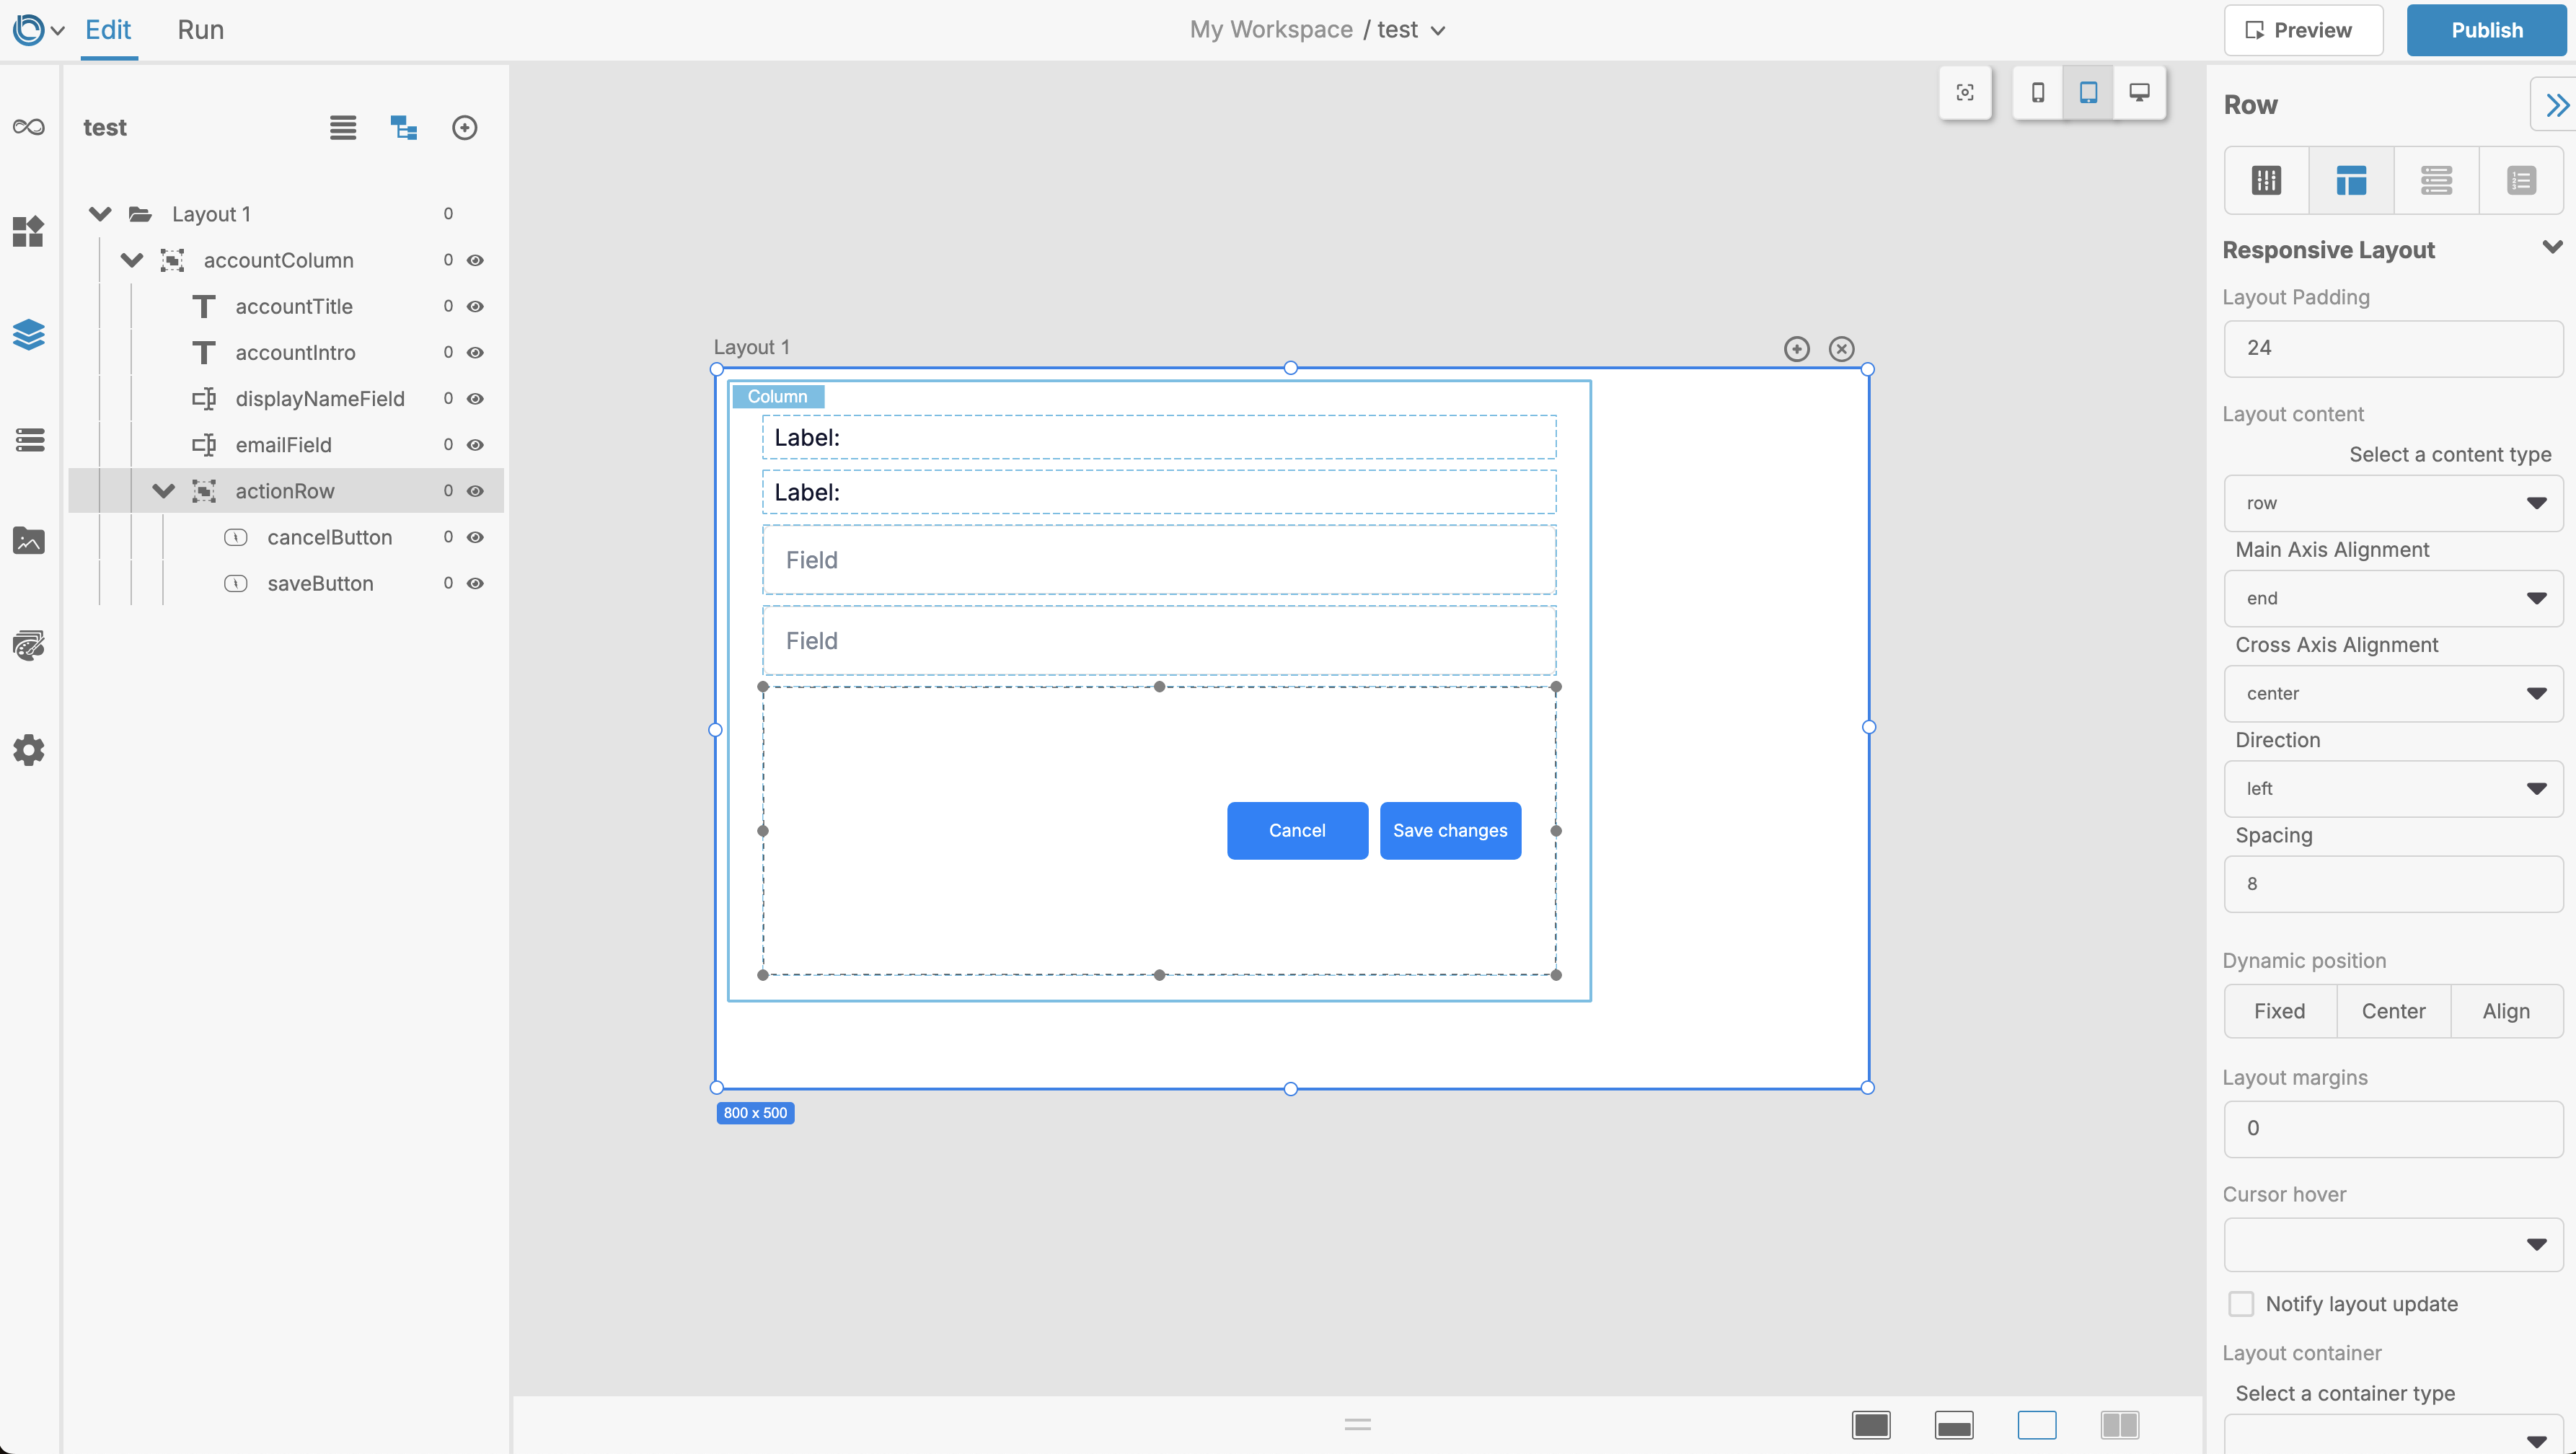This screenshot has height=1454, width=2576.
Task: Switch to desktop monitor view icon
Action: [2139, 93]
